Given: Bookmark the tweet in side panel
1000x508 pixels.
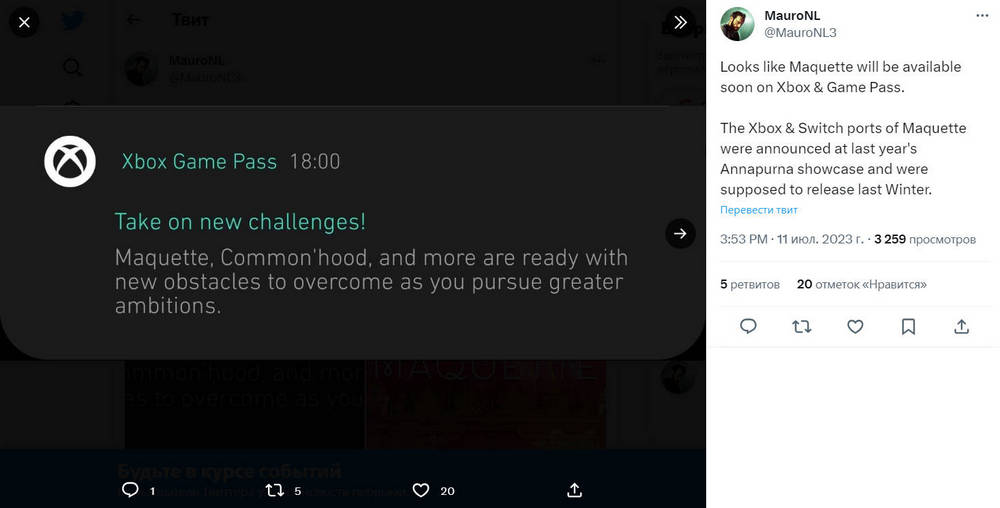Looking at the screenshot, I should (x=908, y=326).
